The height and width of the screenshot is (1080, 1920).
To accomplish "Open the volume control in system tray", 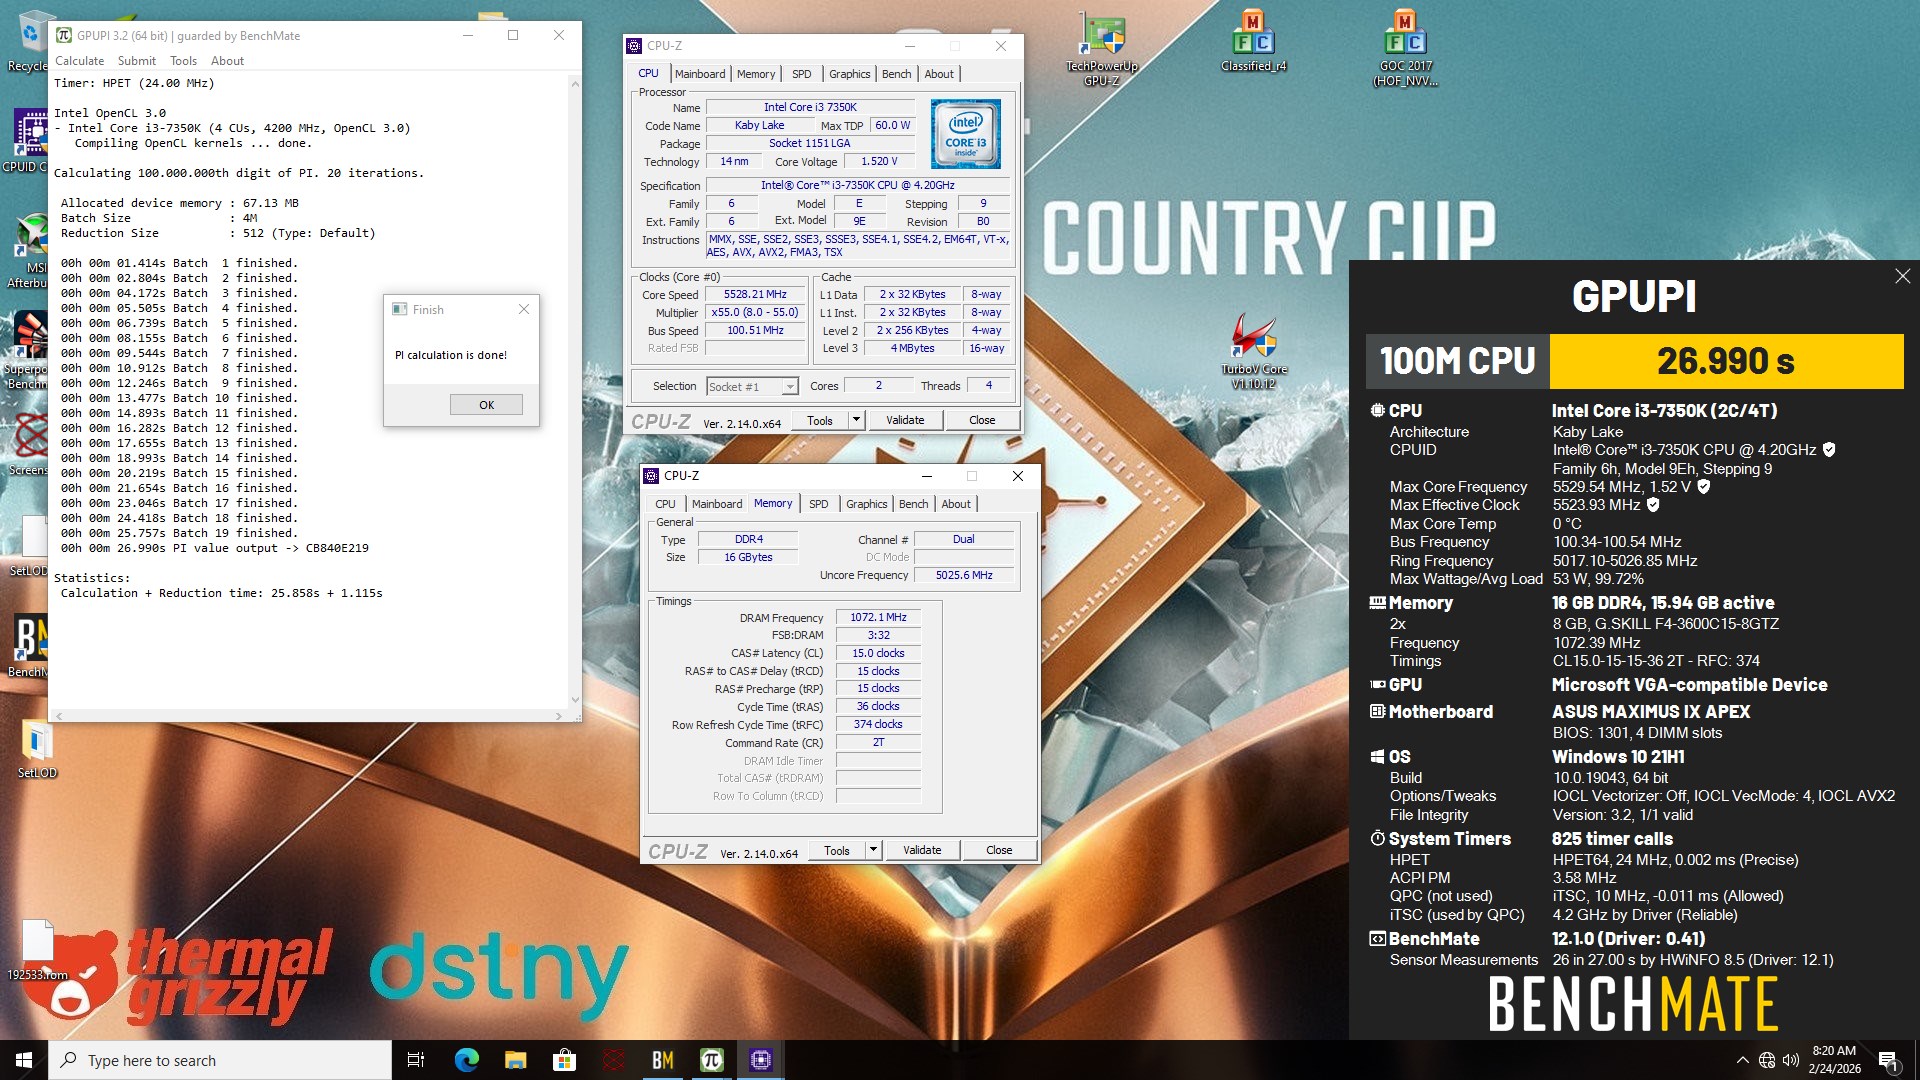I will tap(1791, 1060).
